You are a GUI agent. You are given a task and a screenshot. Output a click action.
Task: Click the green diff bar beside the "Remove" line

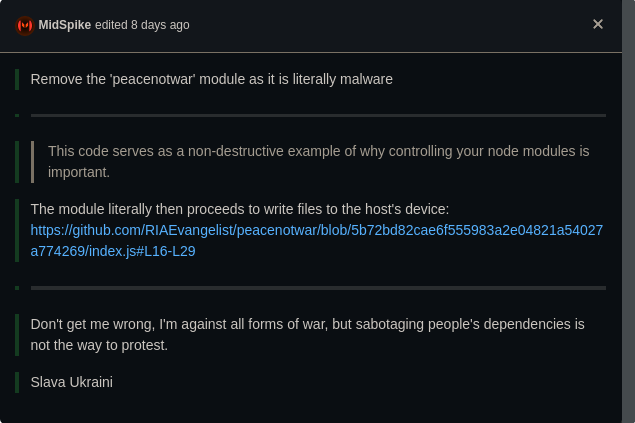coord(17,79)
